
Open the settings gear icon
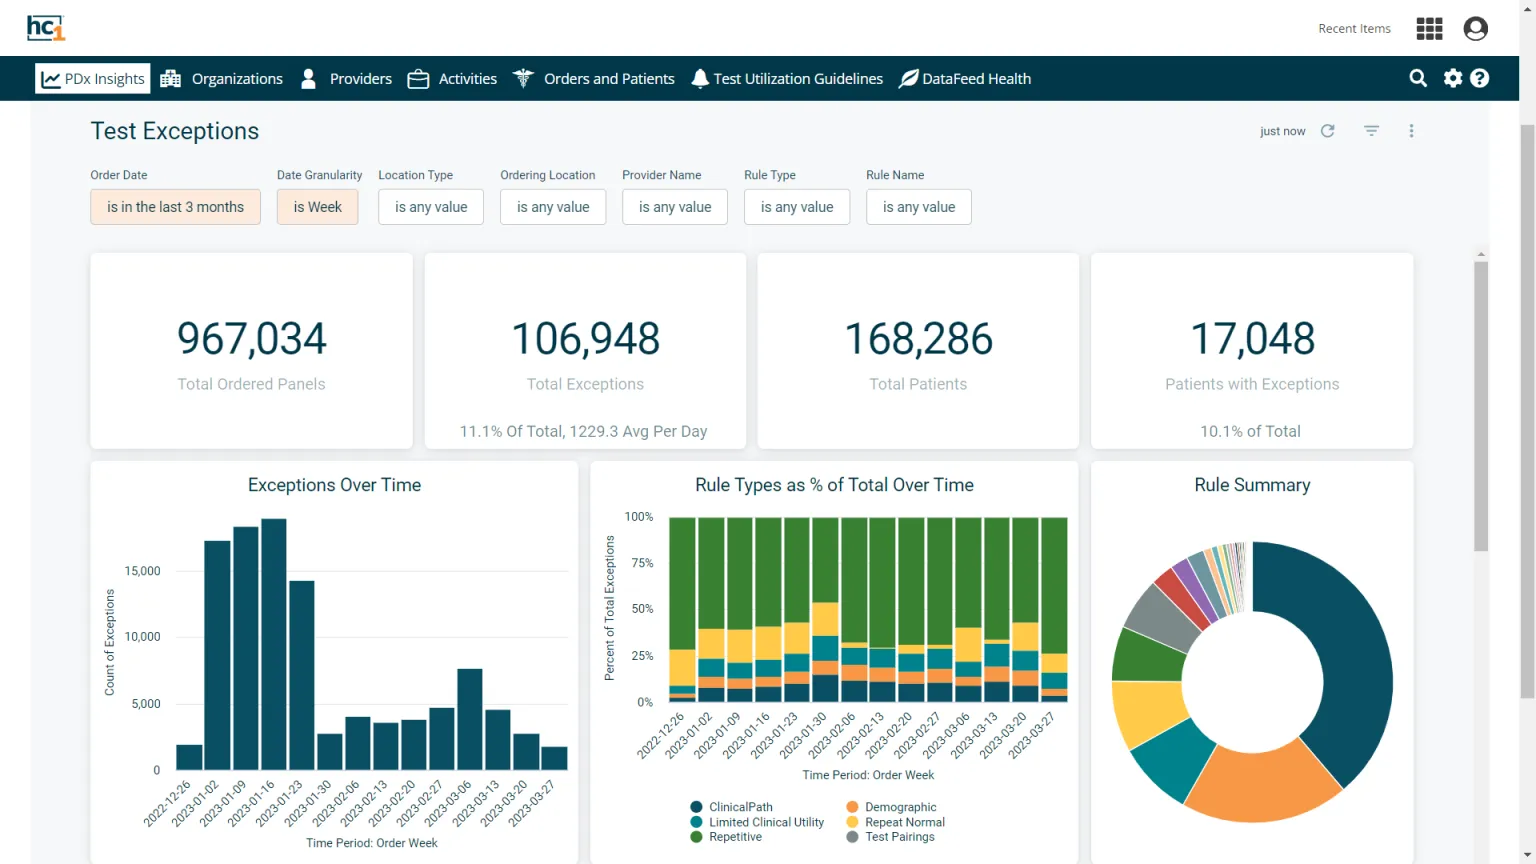(1453, 78)
